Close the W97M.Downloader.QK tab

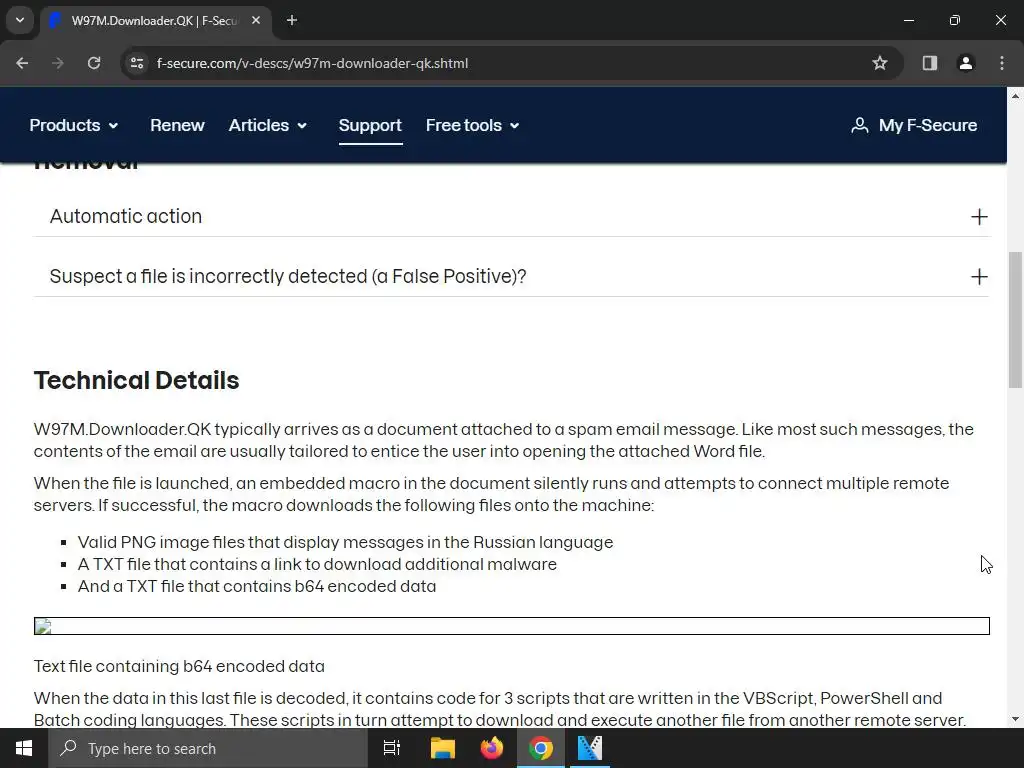coord(256,20)
